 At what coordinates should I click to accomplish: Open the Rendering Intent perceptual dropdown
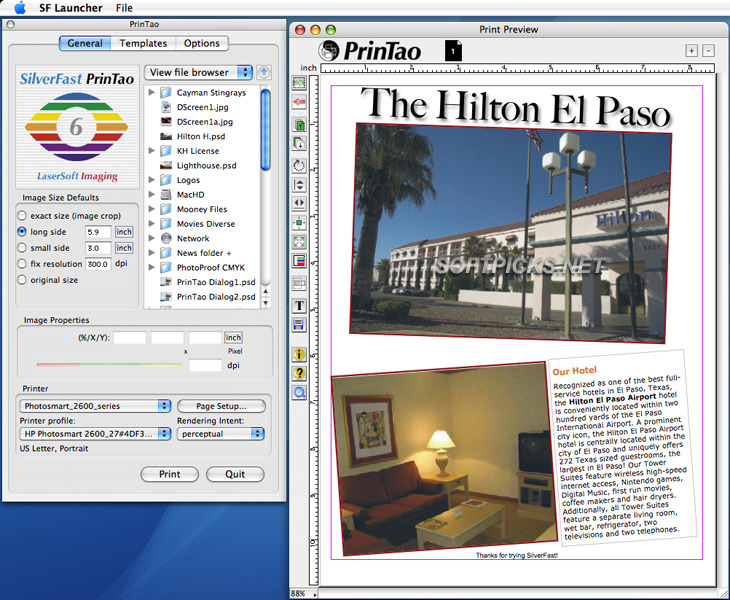221,434
